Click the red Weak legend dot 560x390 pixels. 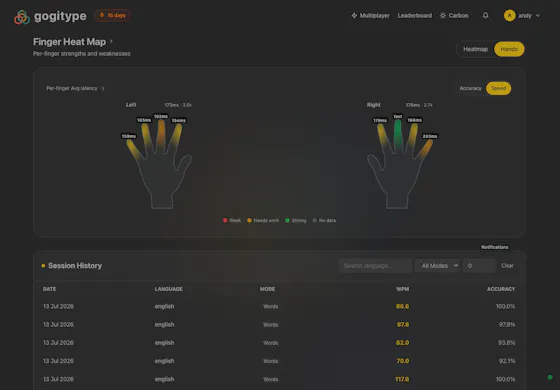click(225, 220)
